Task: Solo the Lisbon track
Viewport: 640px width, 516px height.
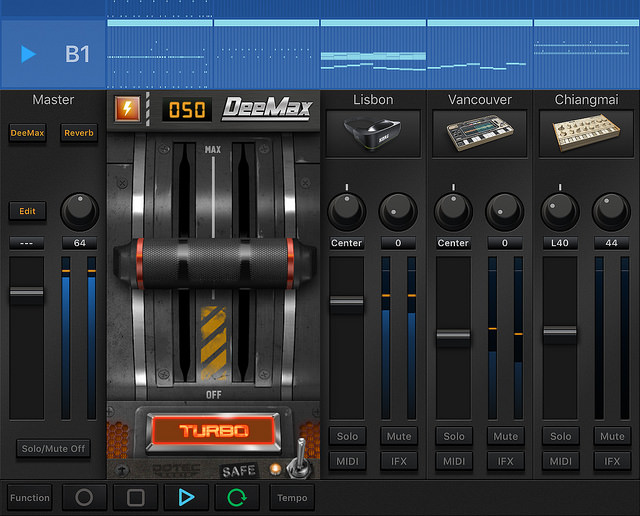Action: pyautogui.click(x=347, y=436)
